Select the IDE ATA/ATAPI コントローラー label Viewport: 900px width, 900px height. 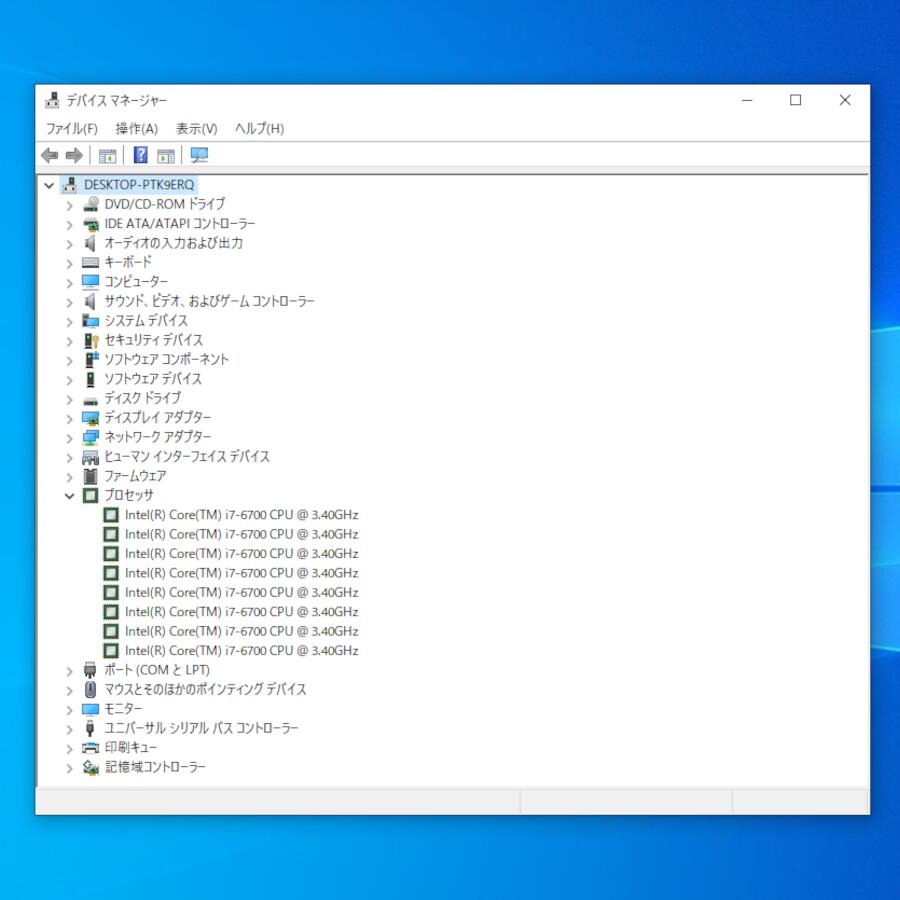(180, 223)
